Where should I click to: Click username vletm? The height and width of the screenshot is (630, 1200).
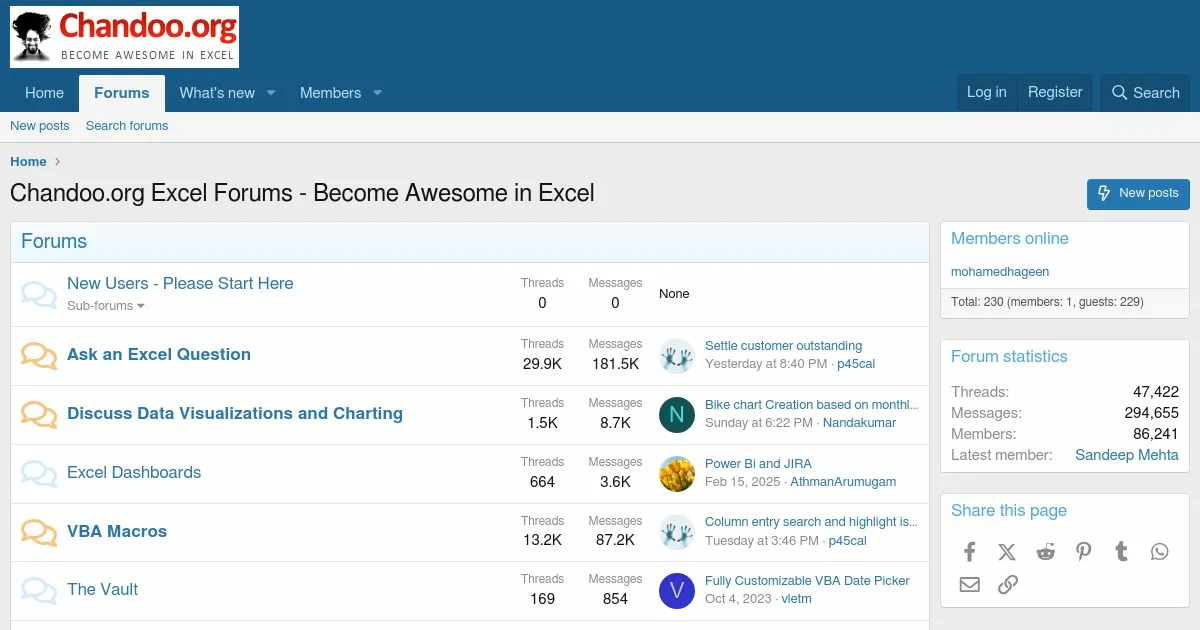[796, 599]
